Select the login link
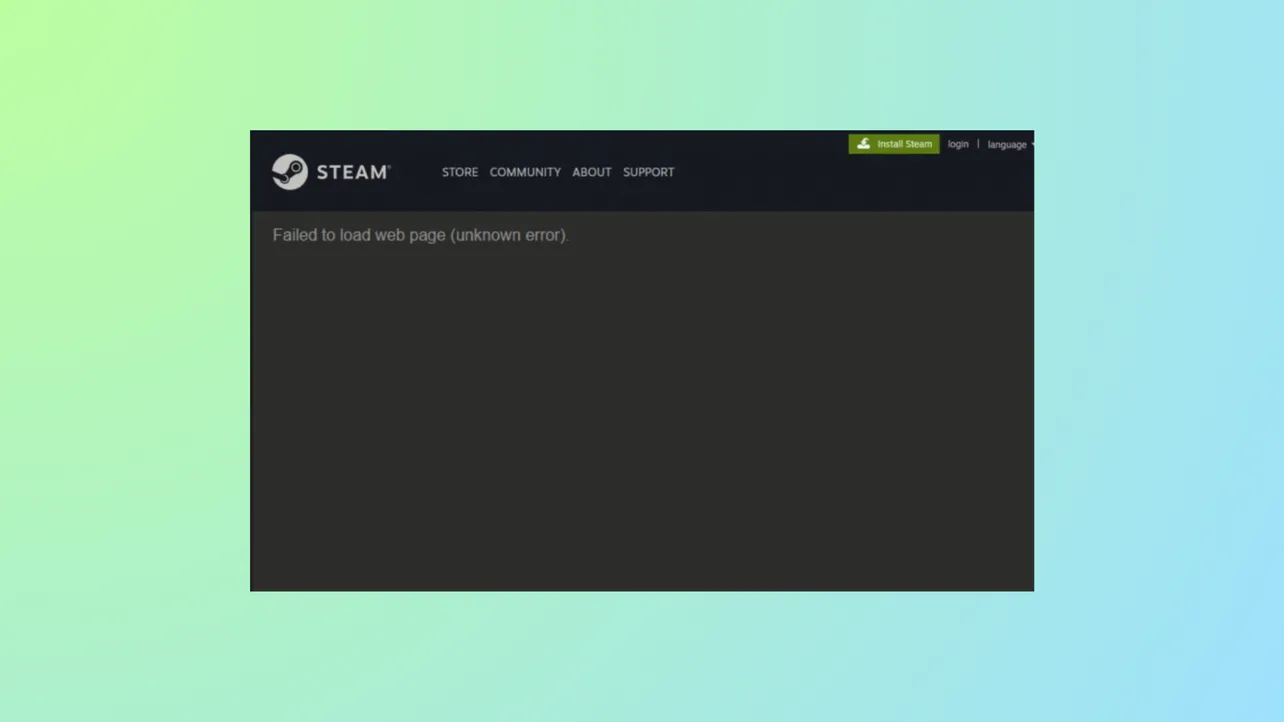The image size is (1284, 722). pos(957,144)
